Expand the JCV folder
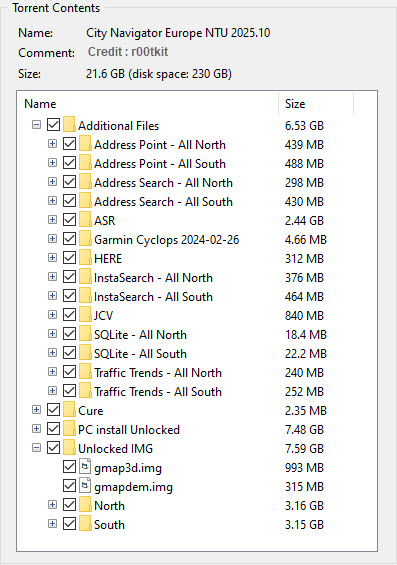 52,315
